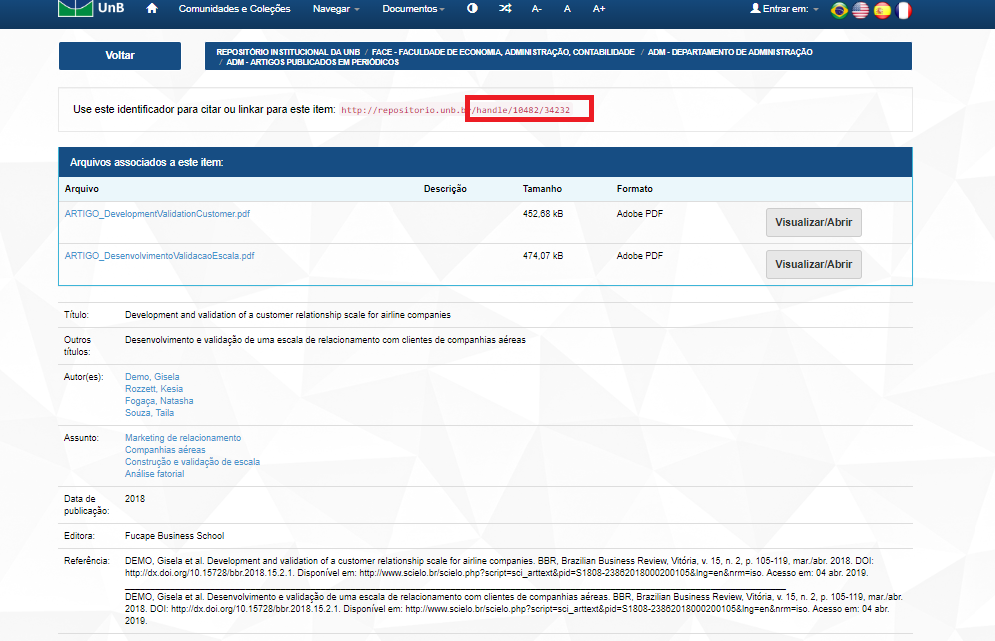Decrease font size with A- button
The image size is (995, 641).
(537, 9)
